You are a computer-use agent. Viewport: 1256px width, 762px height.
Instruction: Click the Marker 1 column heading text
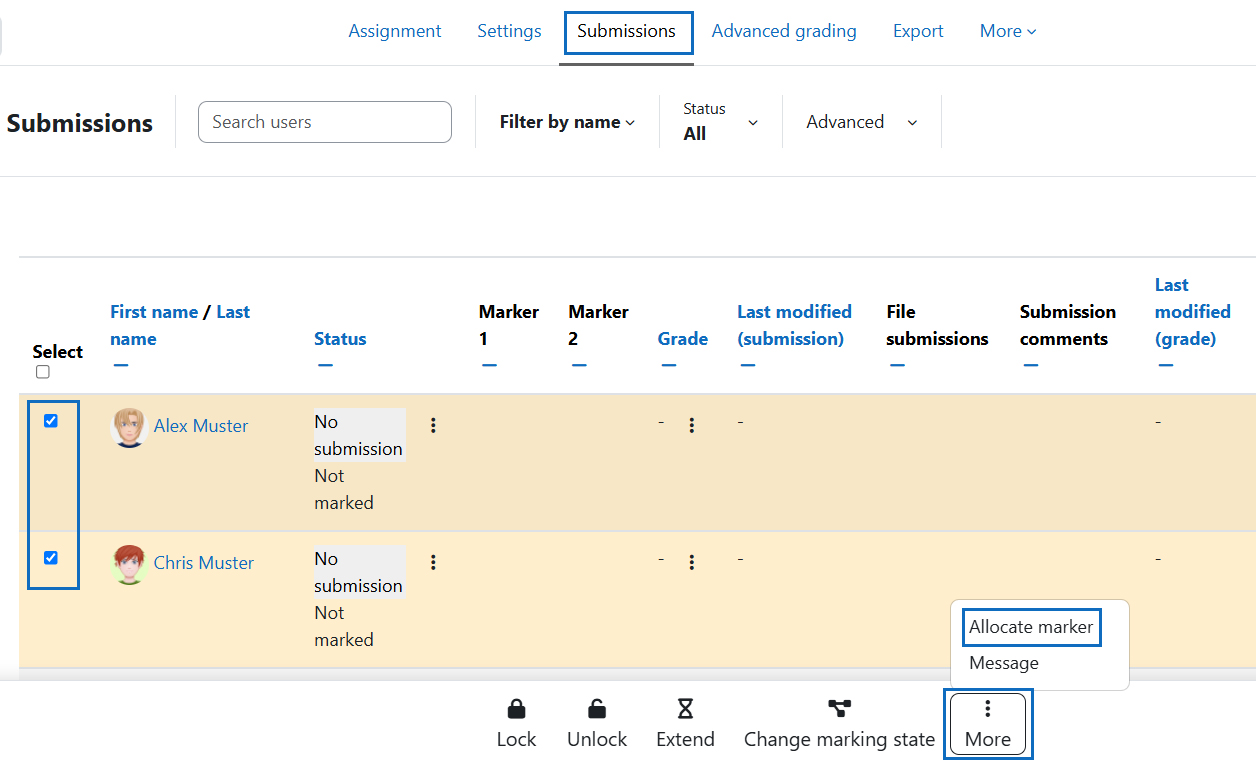pyautogui.click(x=509, y=325)
